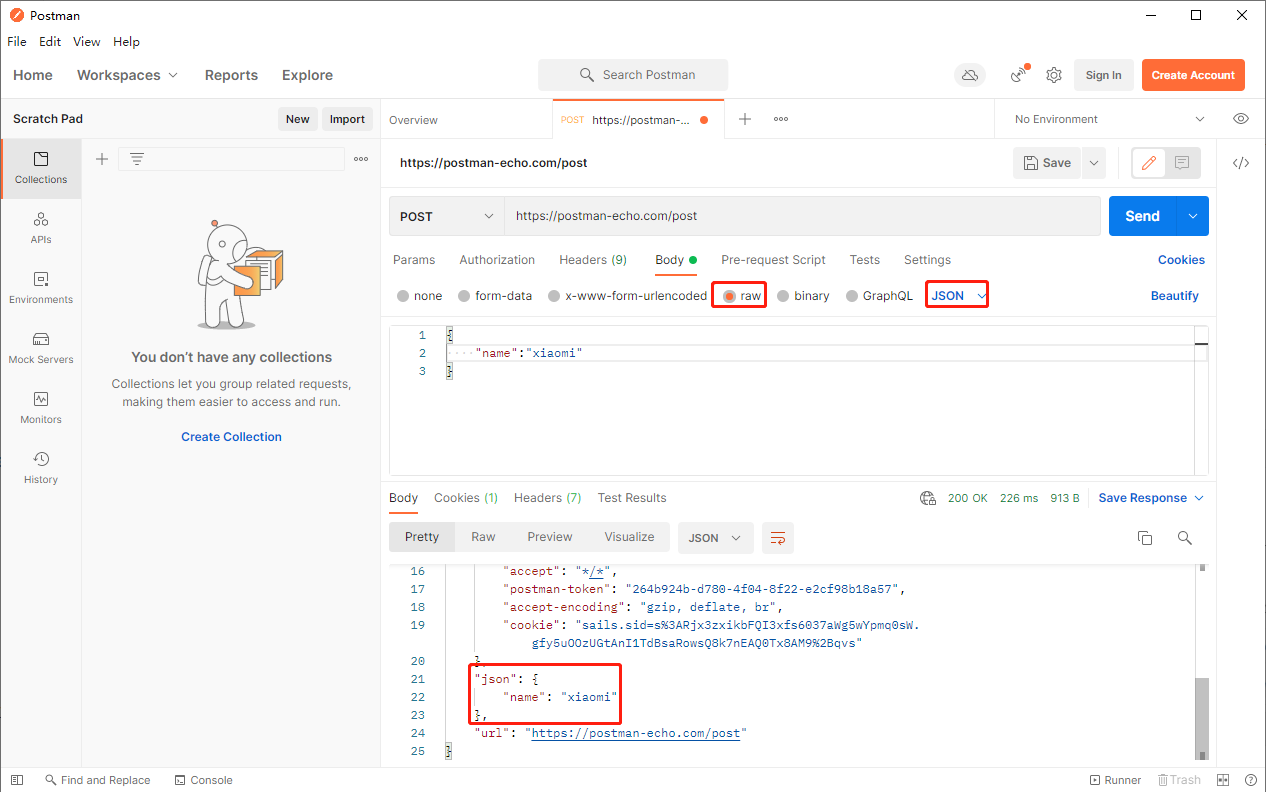1266x792 pixels.
Task: Switch to the request Headers (9) tab
Action: [x=593, y=260]
